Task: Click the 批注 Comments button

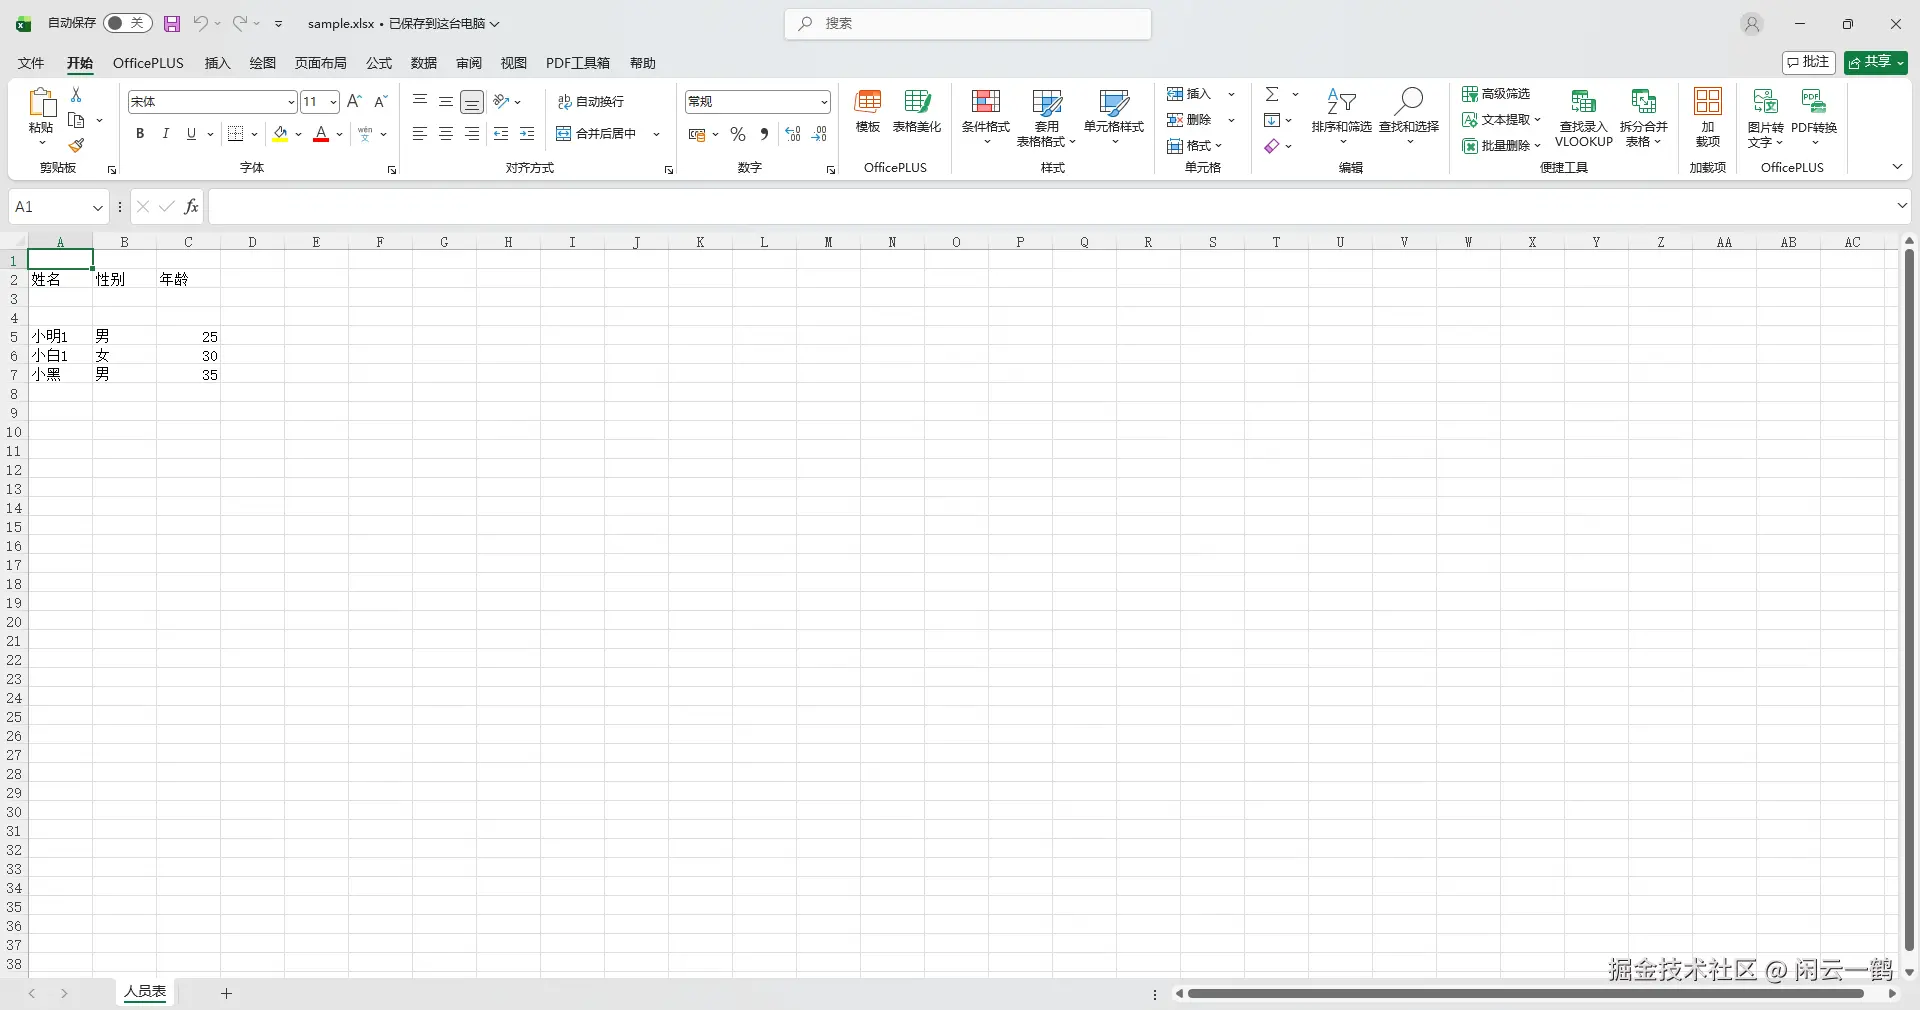Action: click(x=1809, y=63)
